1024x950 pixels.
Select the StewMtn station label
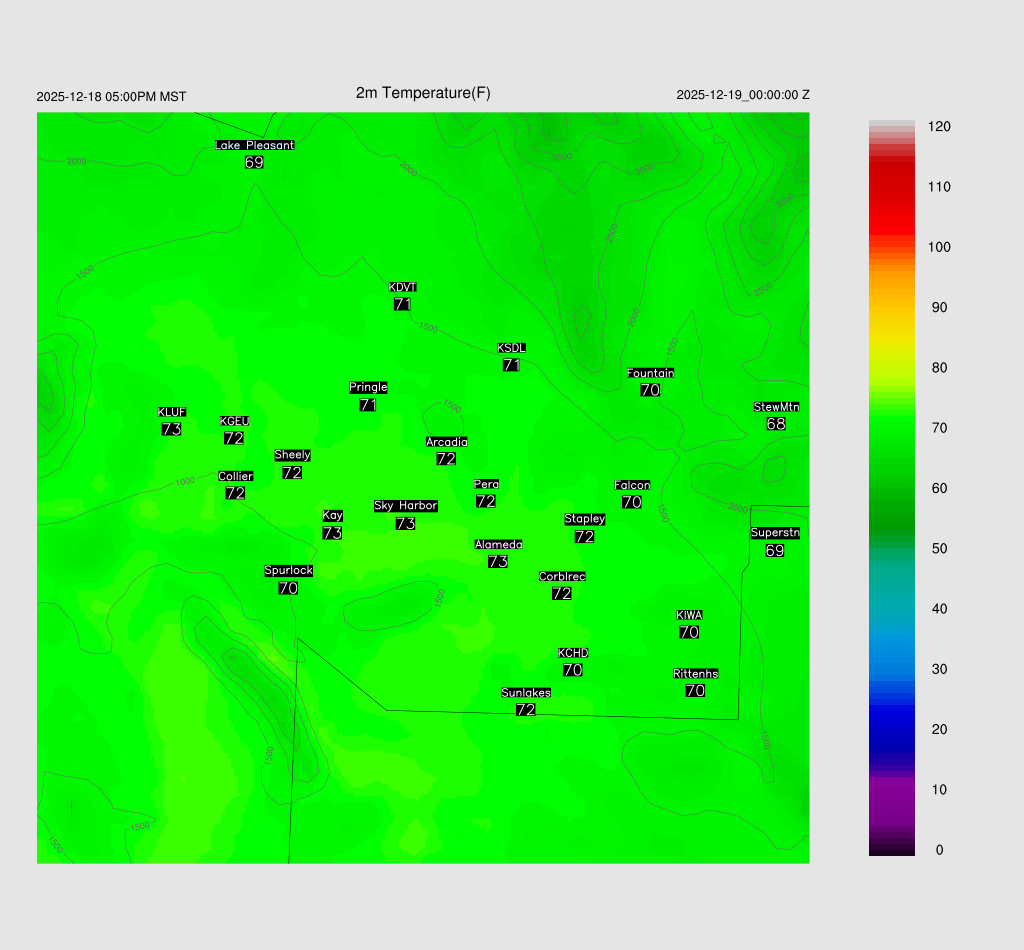pyautogui.click(x=776, y=407)
